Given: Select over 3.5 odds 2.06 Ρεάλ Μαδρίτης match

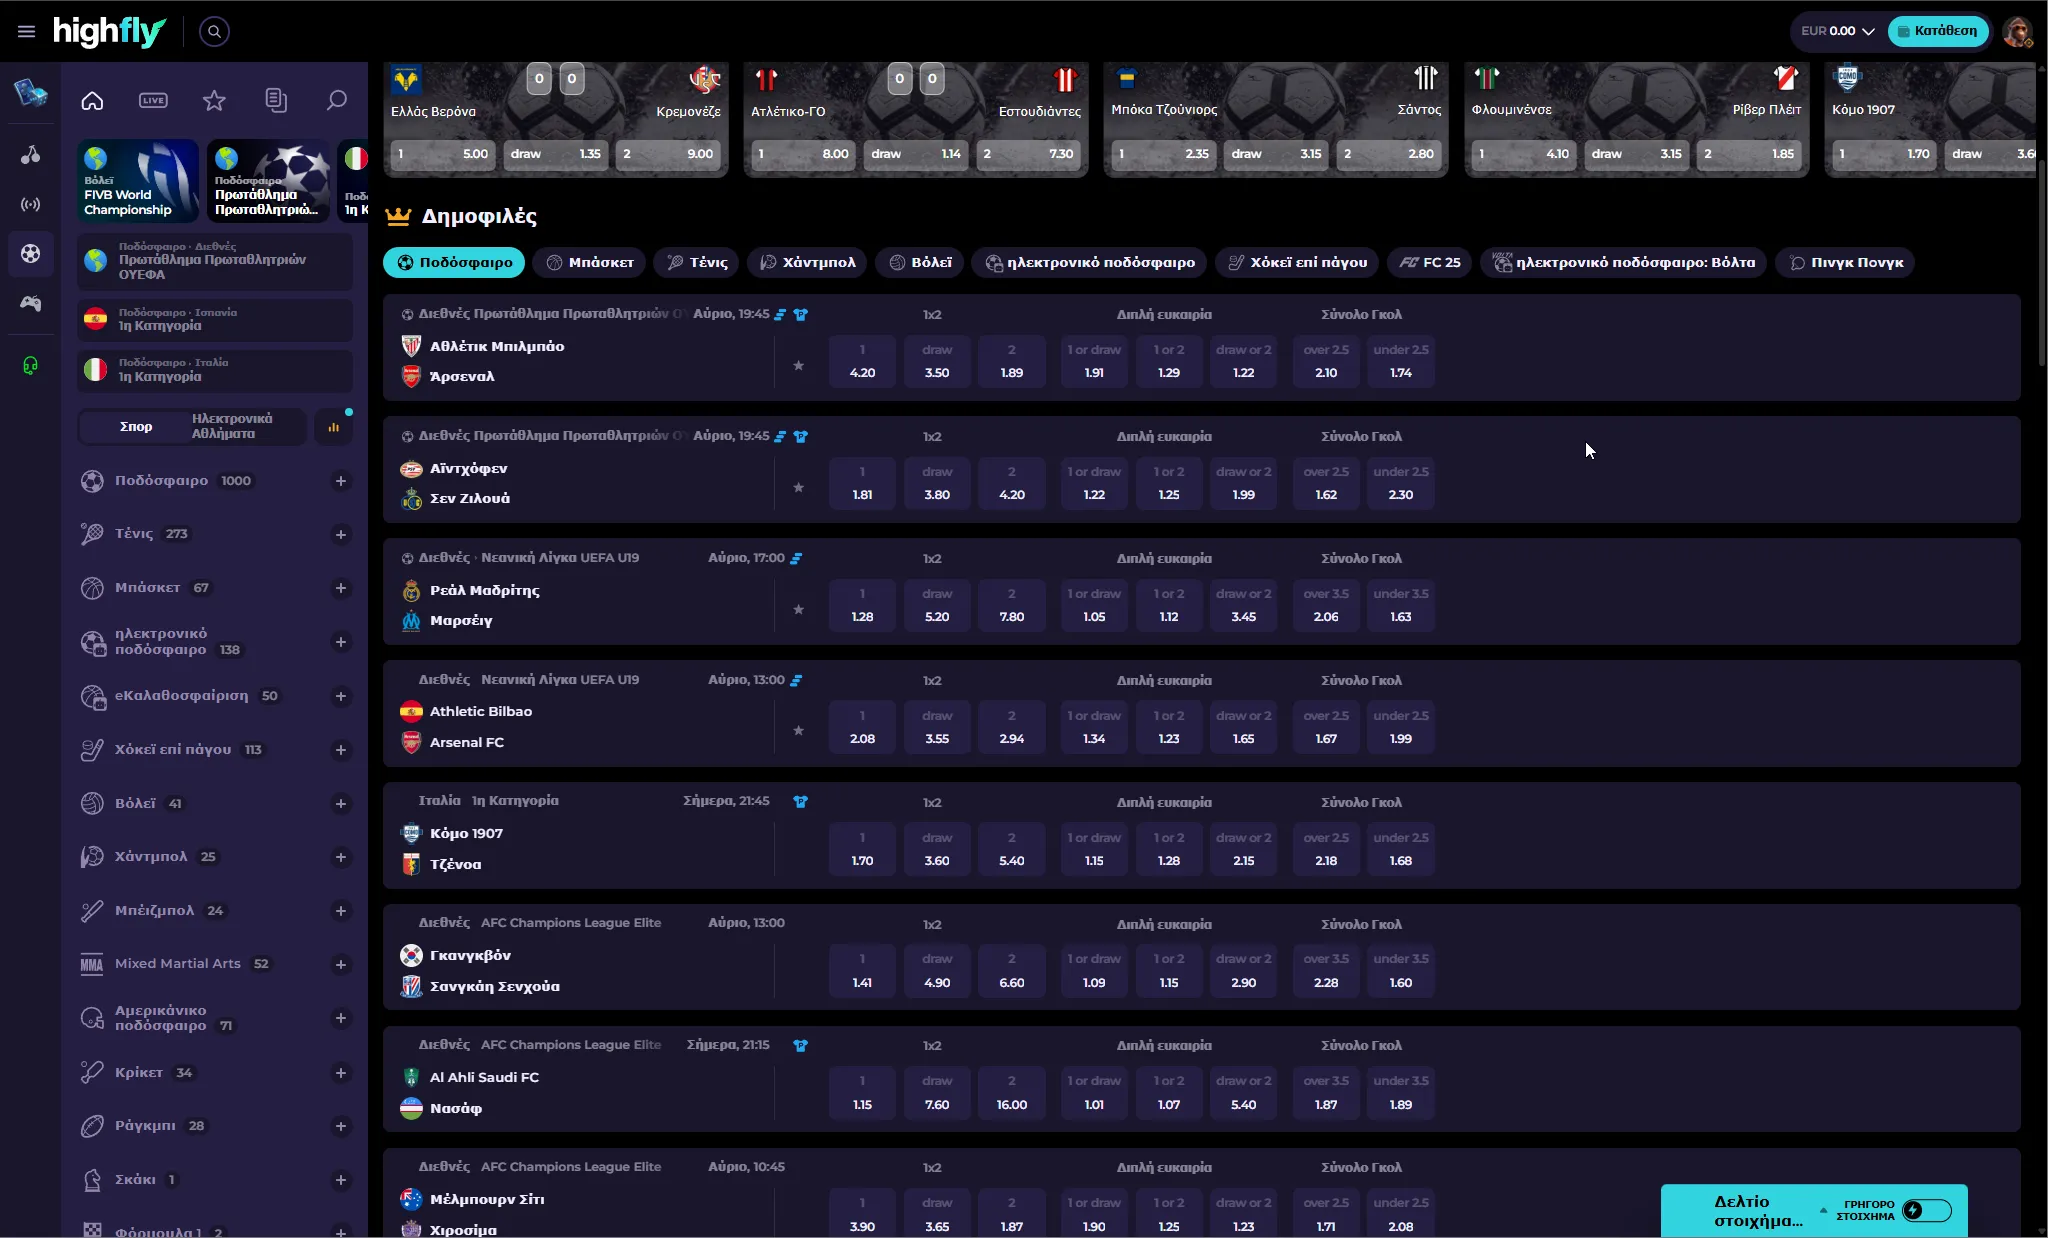Looking at the screenshot, I should pyautogui.click(x=1326, y=606).
